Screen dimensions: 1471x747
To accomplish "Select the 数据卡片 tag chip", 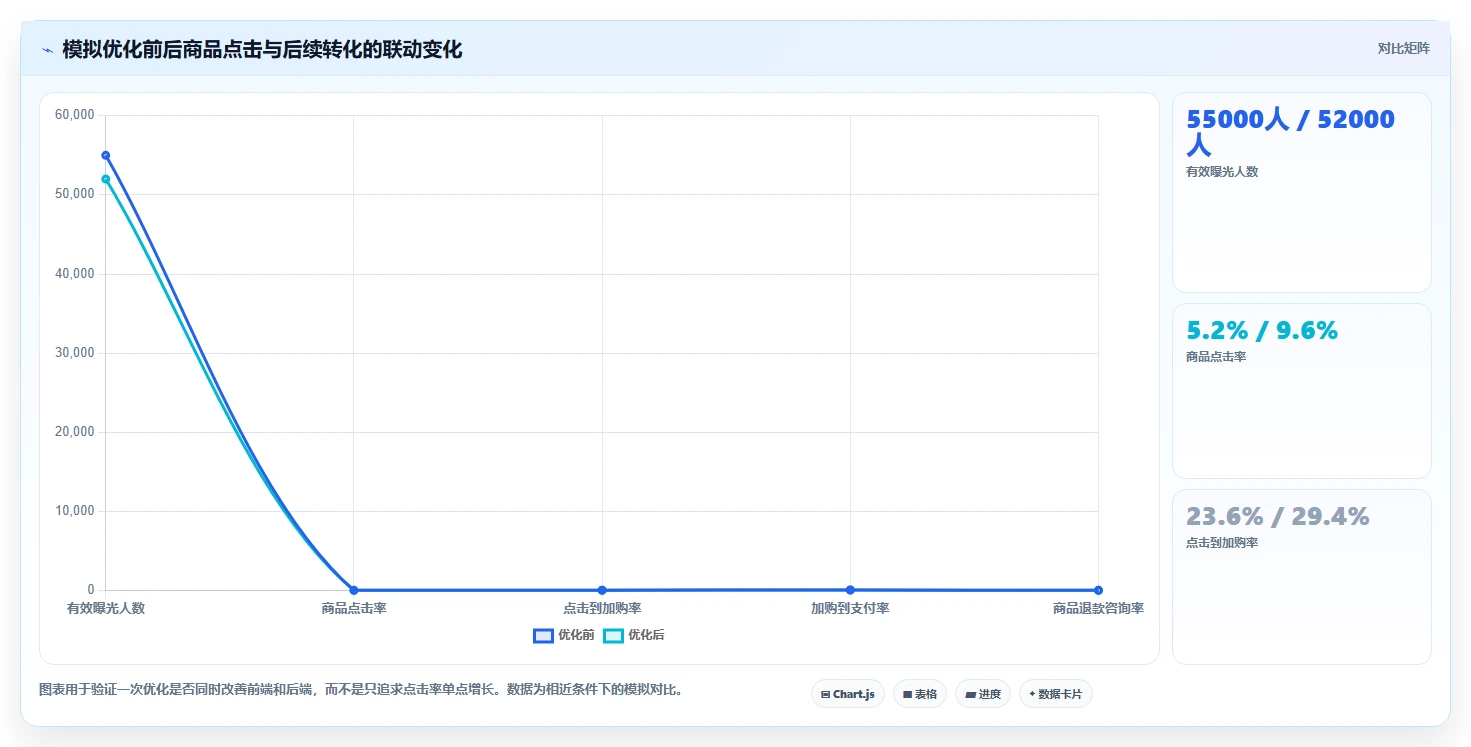I will tap(1055, 694).
